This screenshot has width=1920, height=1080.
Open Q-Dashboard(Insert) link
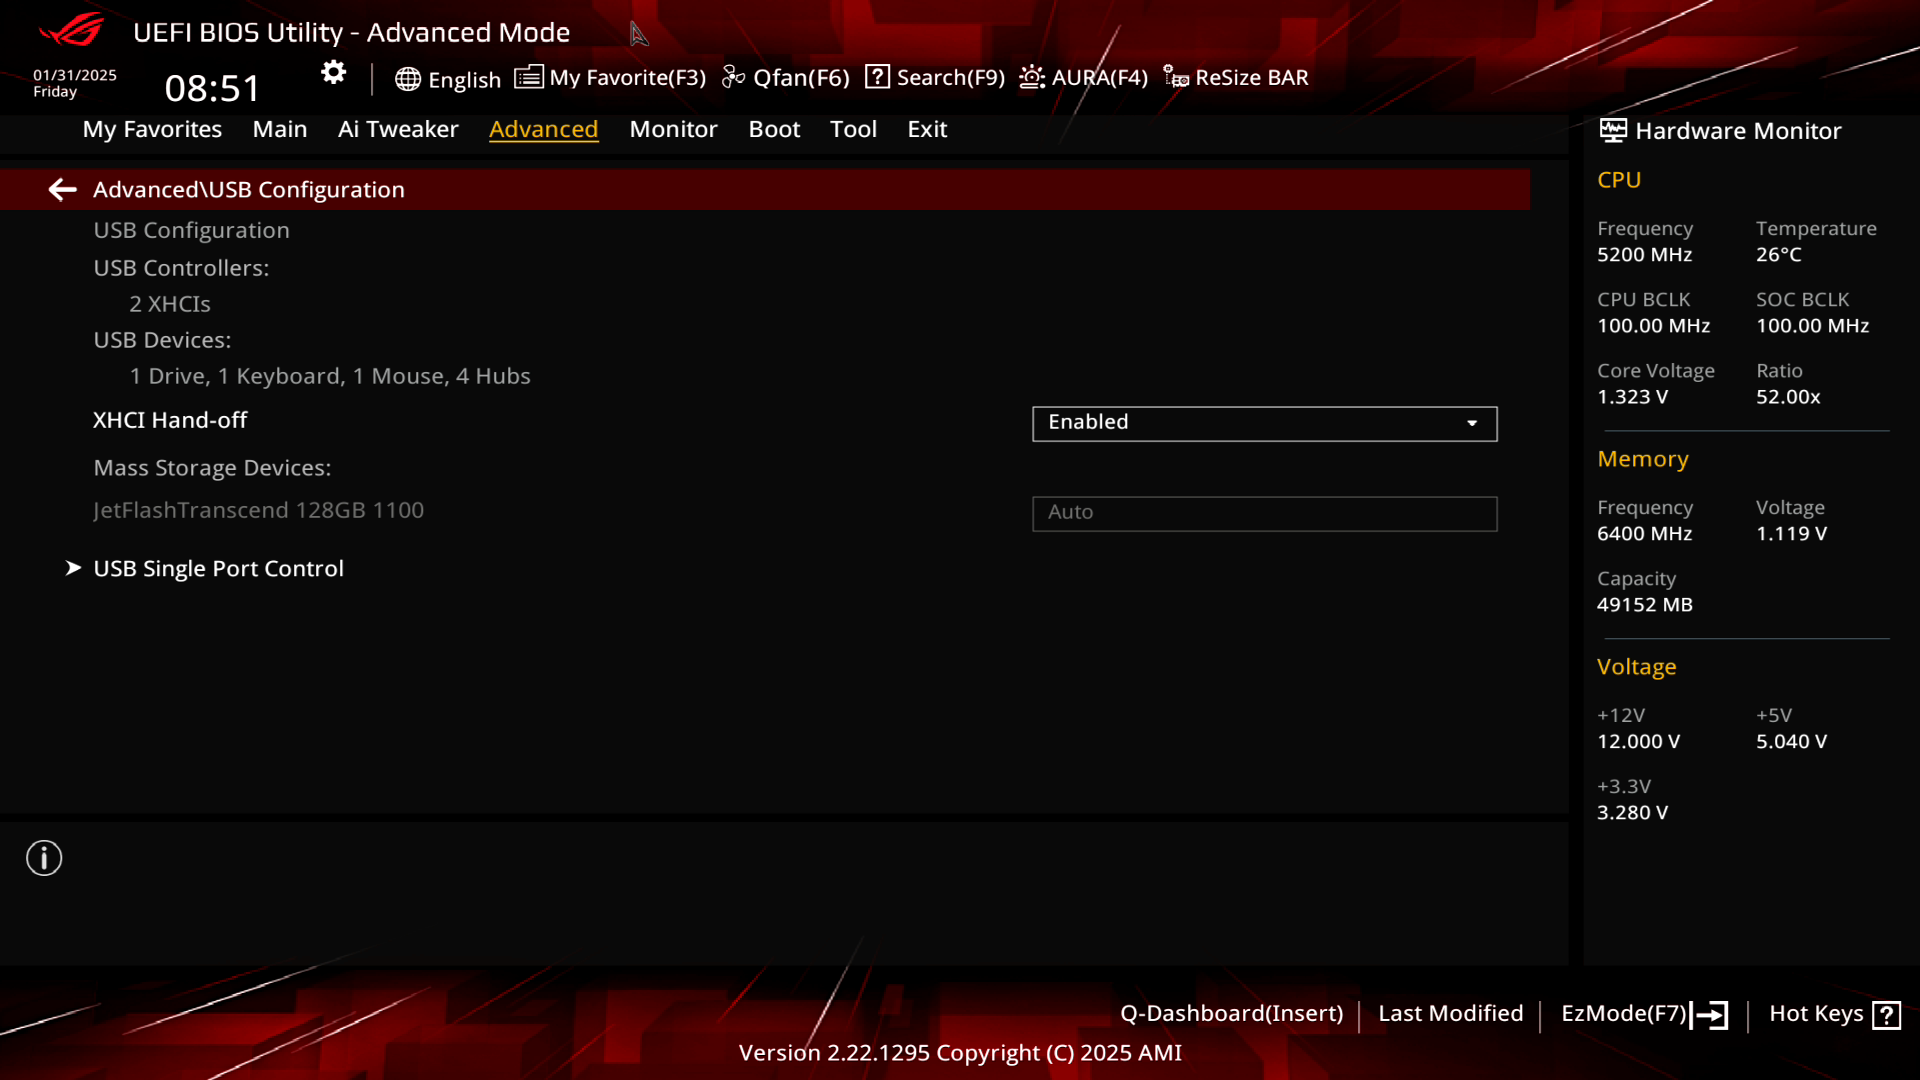tap(1231, 1013)
